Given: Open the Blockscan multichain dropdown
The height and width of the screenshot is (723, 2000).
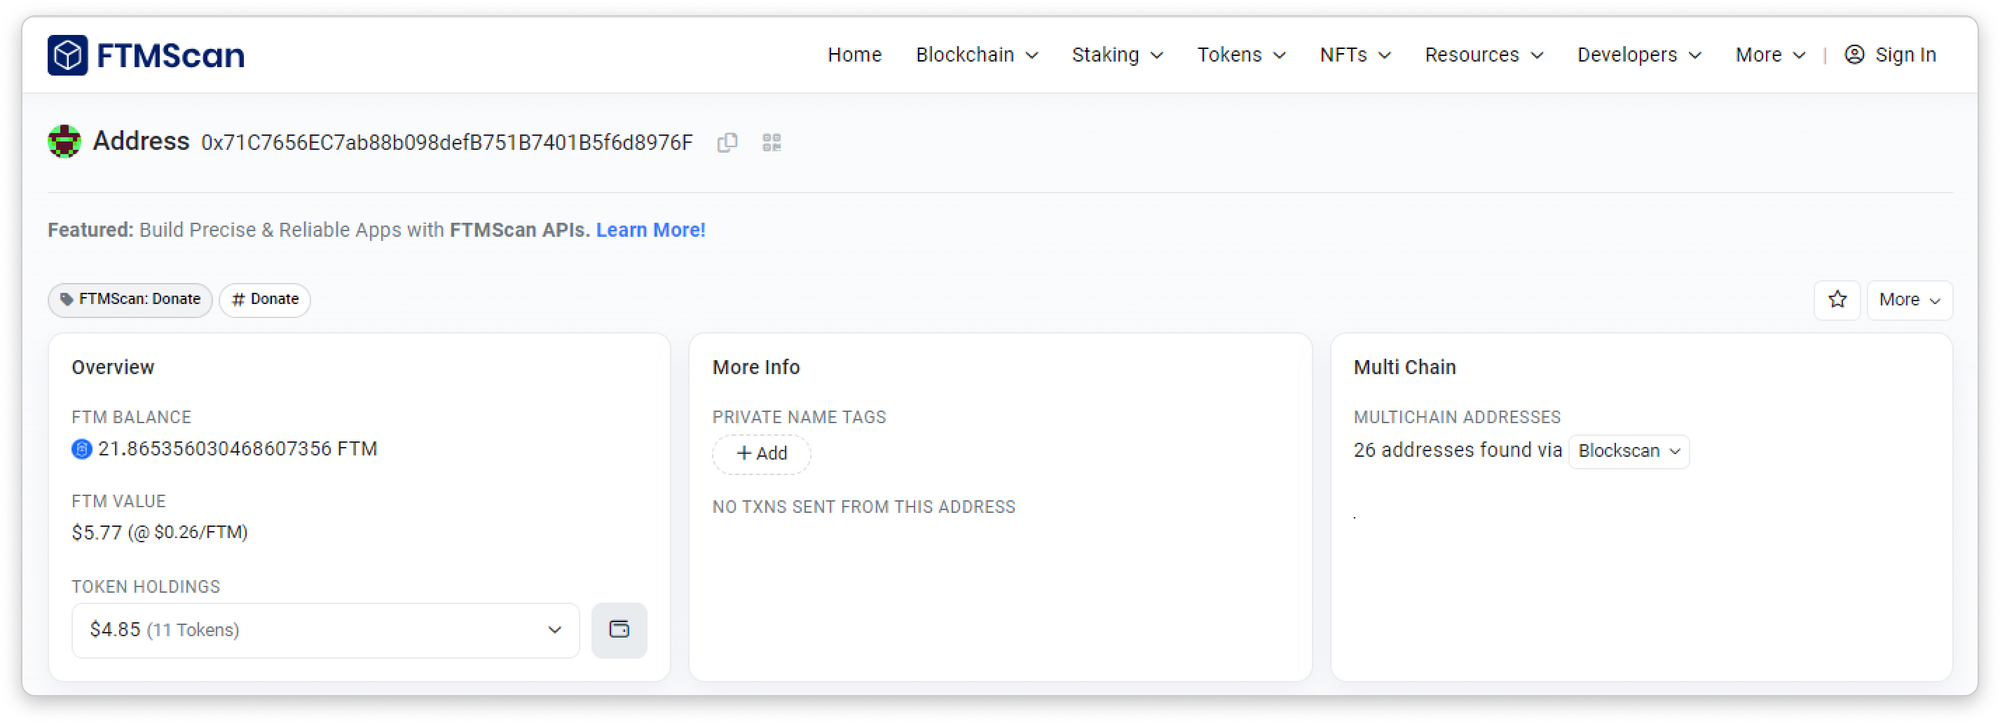Looking at the screenshot, I should pyautogui.click(x=1628, y=451).
